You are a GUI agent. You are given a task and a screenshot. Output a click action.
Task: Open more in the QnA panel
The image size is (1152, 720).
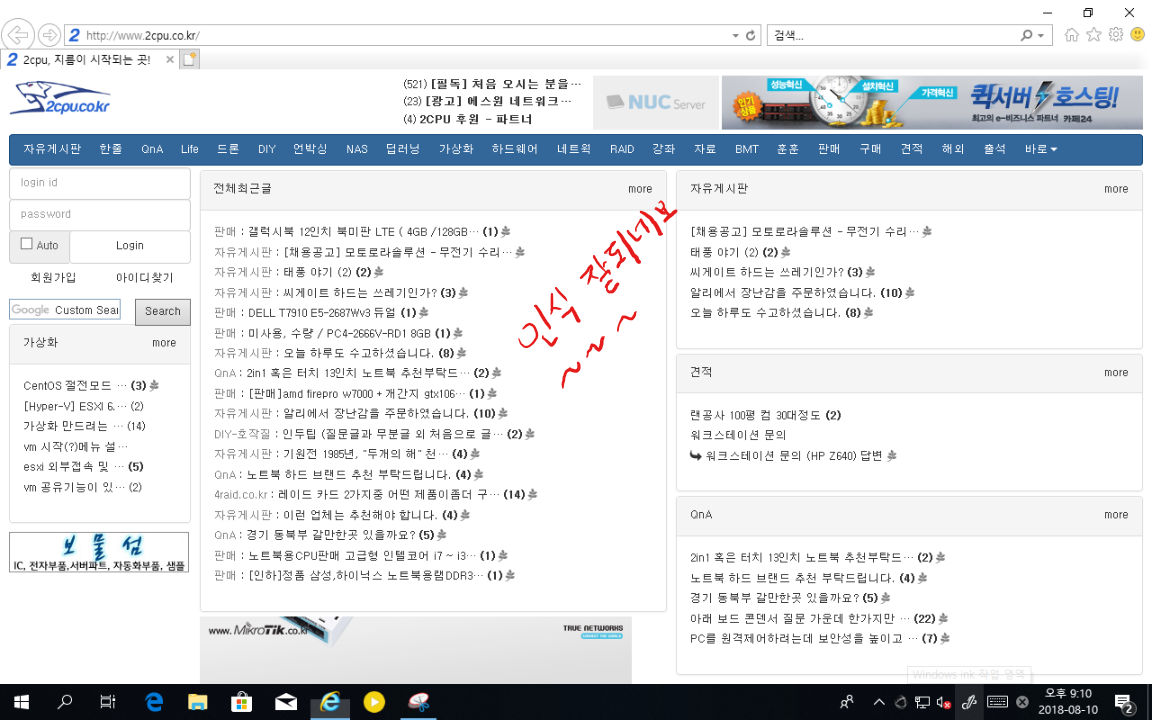(1116, 515)
